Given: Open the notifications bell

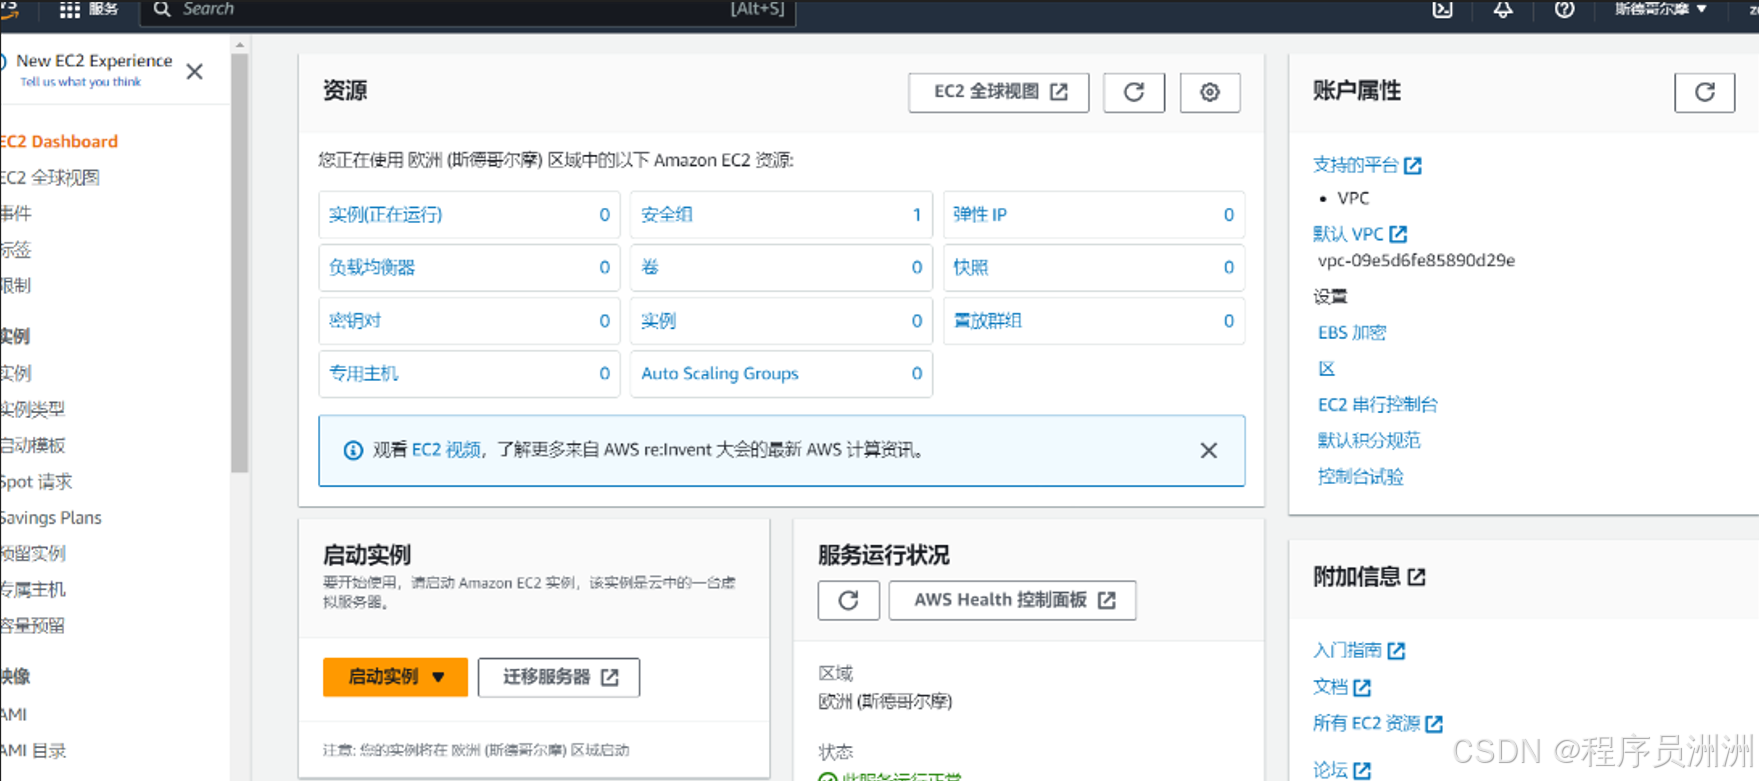Looking at the screenshot, I should (x=1503, y=10).
